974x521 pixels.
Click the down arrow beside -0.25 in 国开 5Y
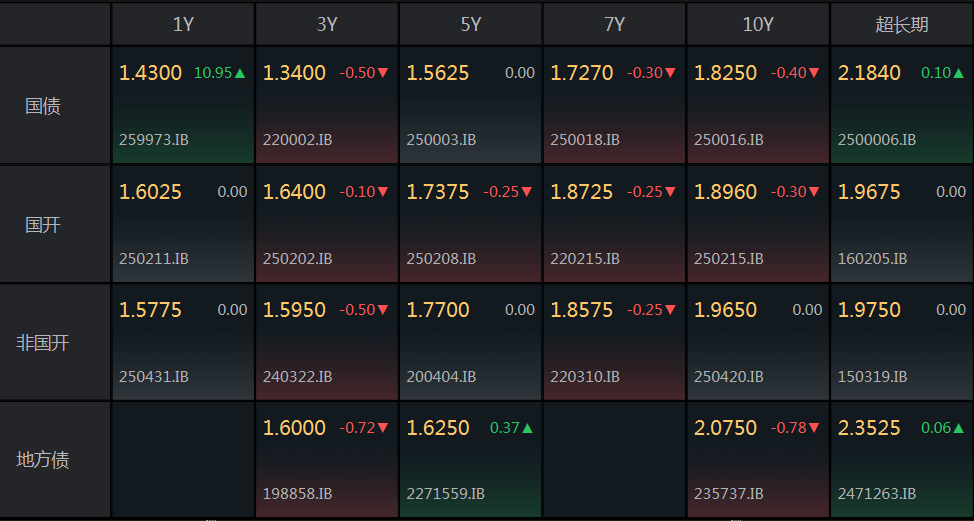point(527,192)
